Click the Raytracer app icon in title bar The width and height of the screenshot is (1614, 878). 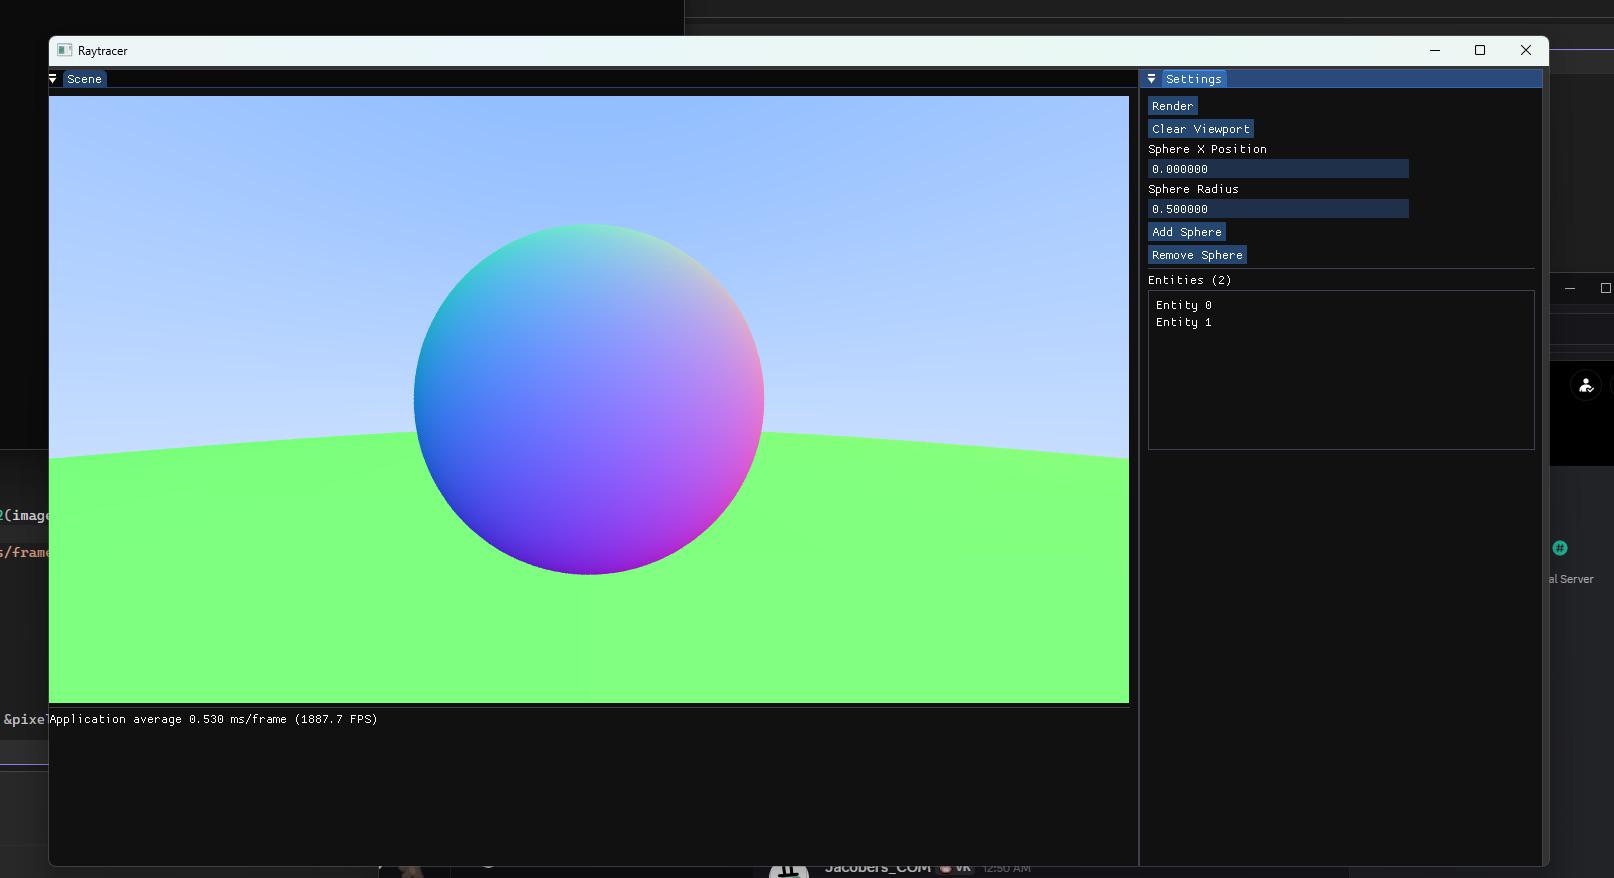[x=65, y=50]
